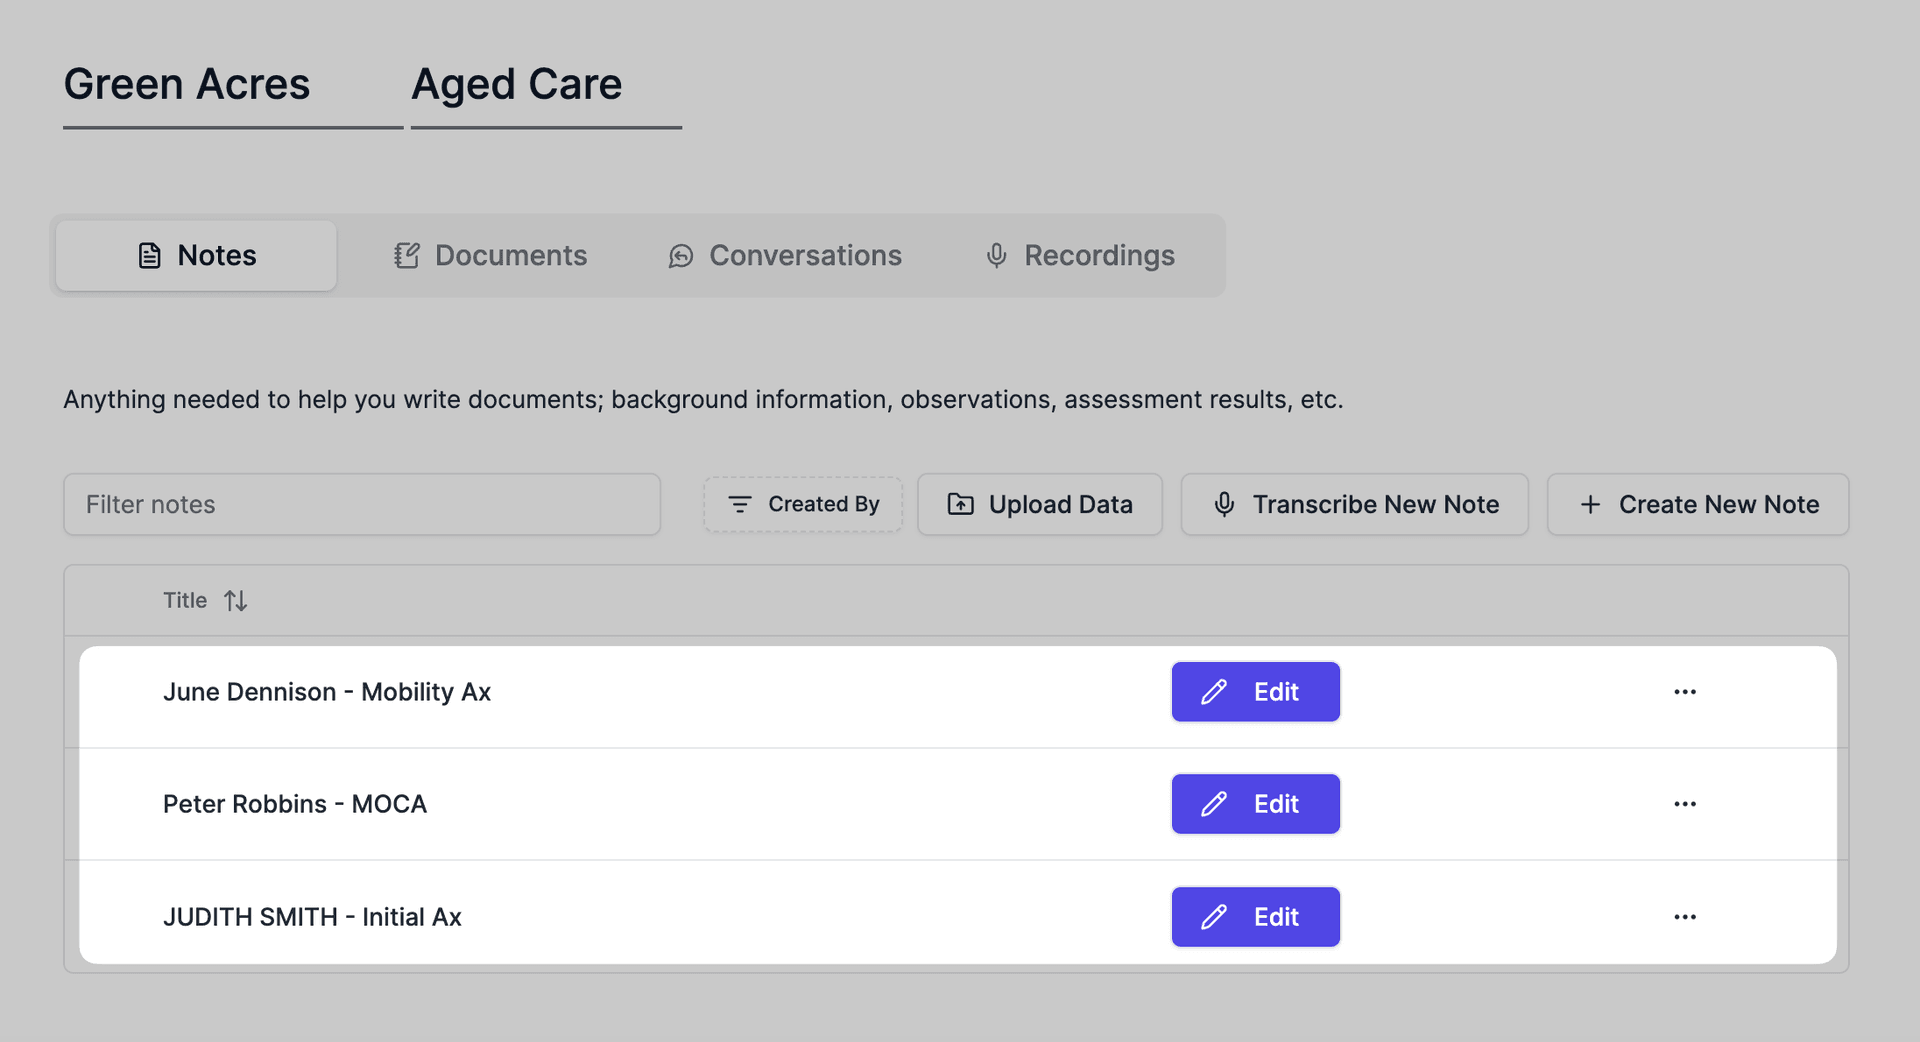The image size is (1920, 1042).
Task: Open options menu for Peter Robbins' note
Action: [x=1686, y=803]
